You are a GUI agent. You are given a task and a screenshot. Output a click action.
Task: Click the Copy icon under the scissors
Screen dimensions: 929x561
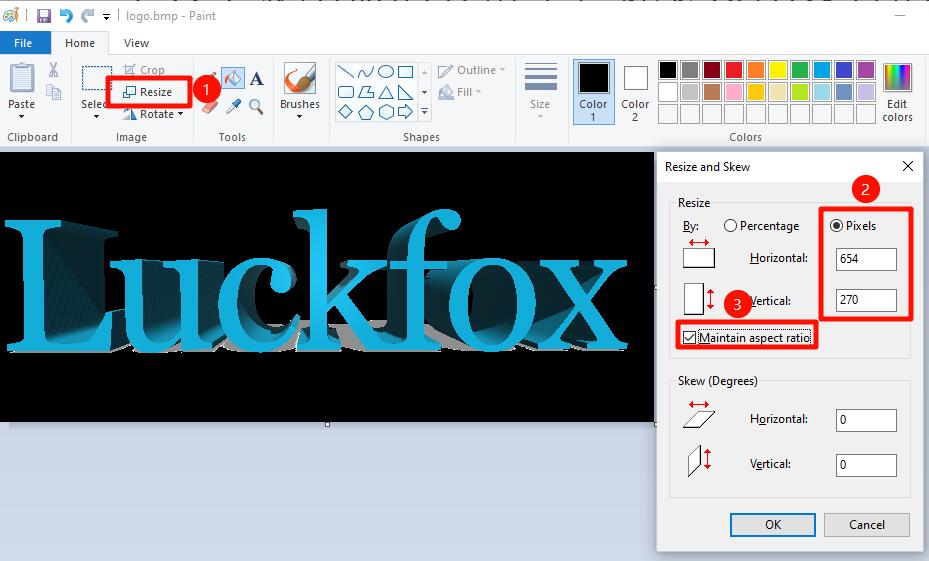click(x=53, y=92)
